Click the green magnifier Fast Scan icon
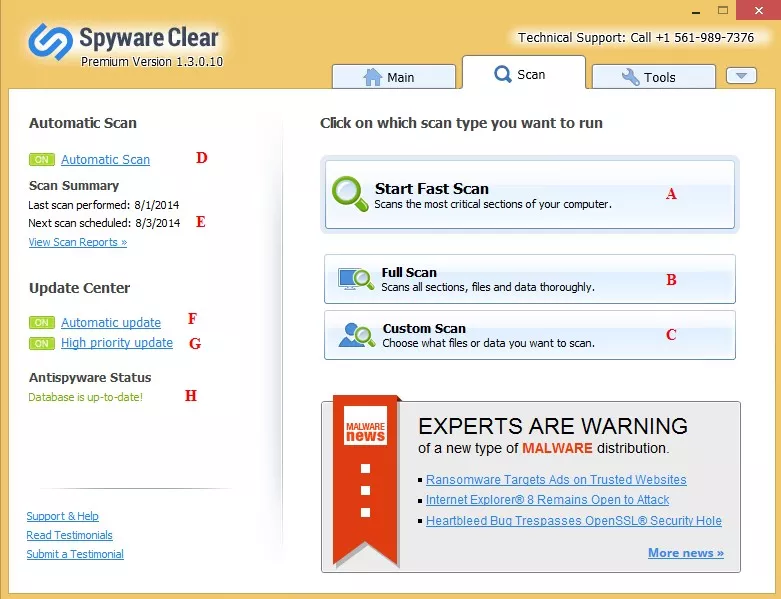 tap(350, 194)
